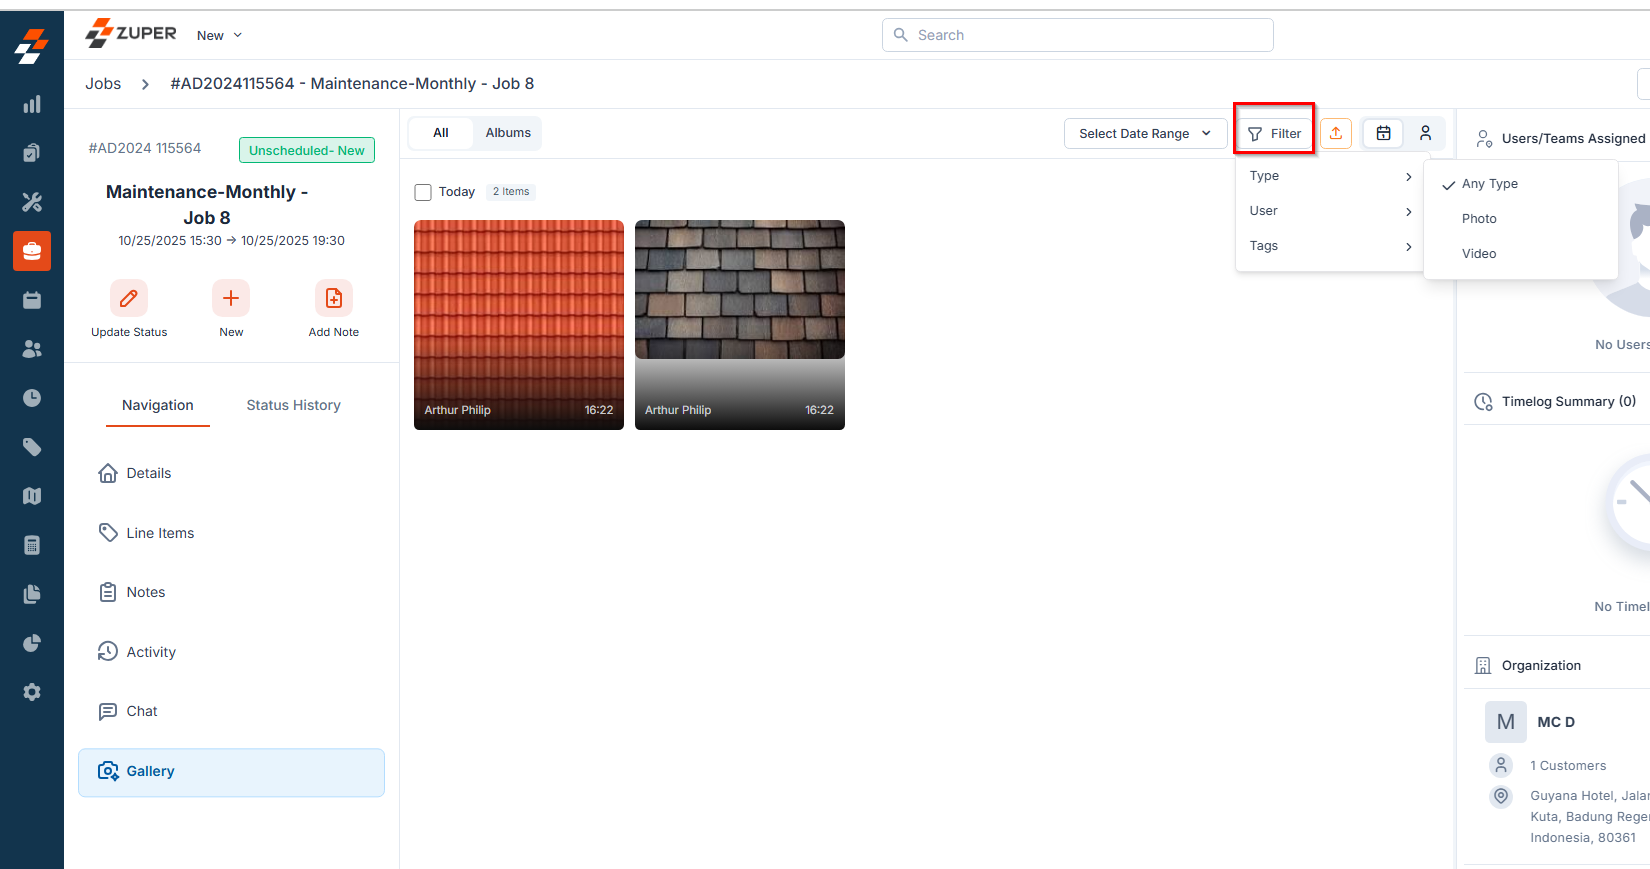This screenshot has height=869, width=1650.
Task: Switch gallery grouping to user view
Action: tap(1426, 133)
